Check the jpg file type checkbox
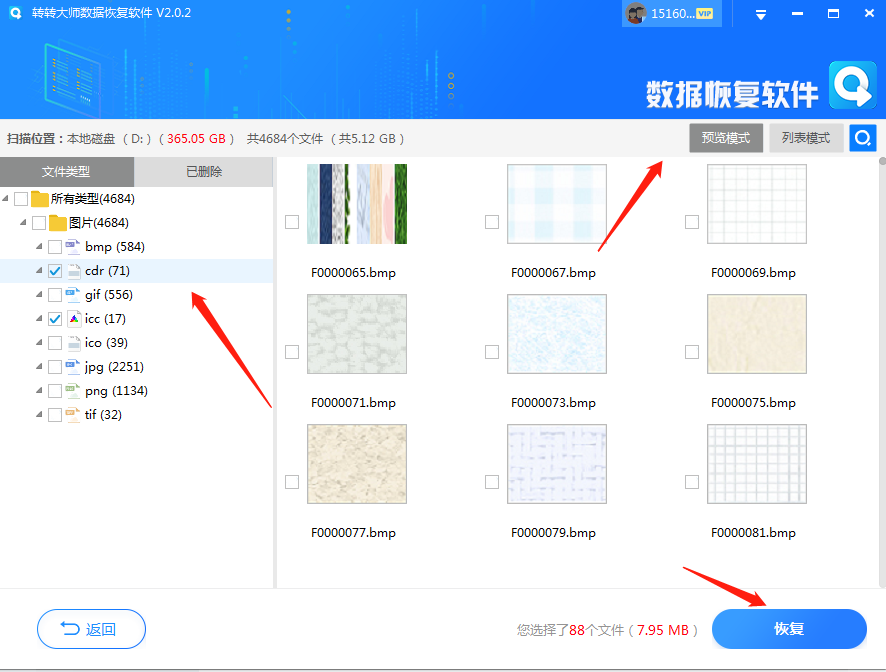886x672 pixels. (x=55, y=367)
